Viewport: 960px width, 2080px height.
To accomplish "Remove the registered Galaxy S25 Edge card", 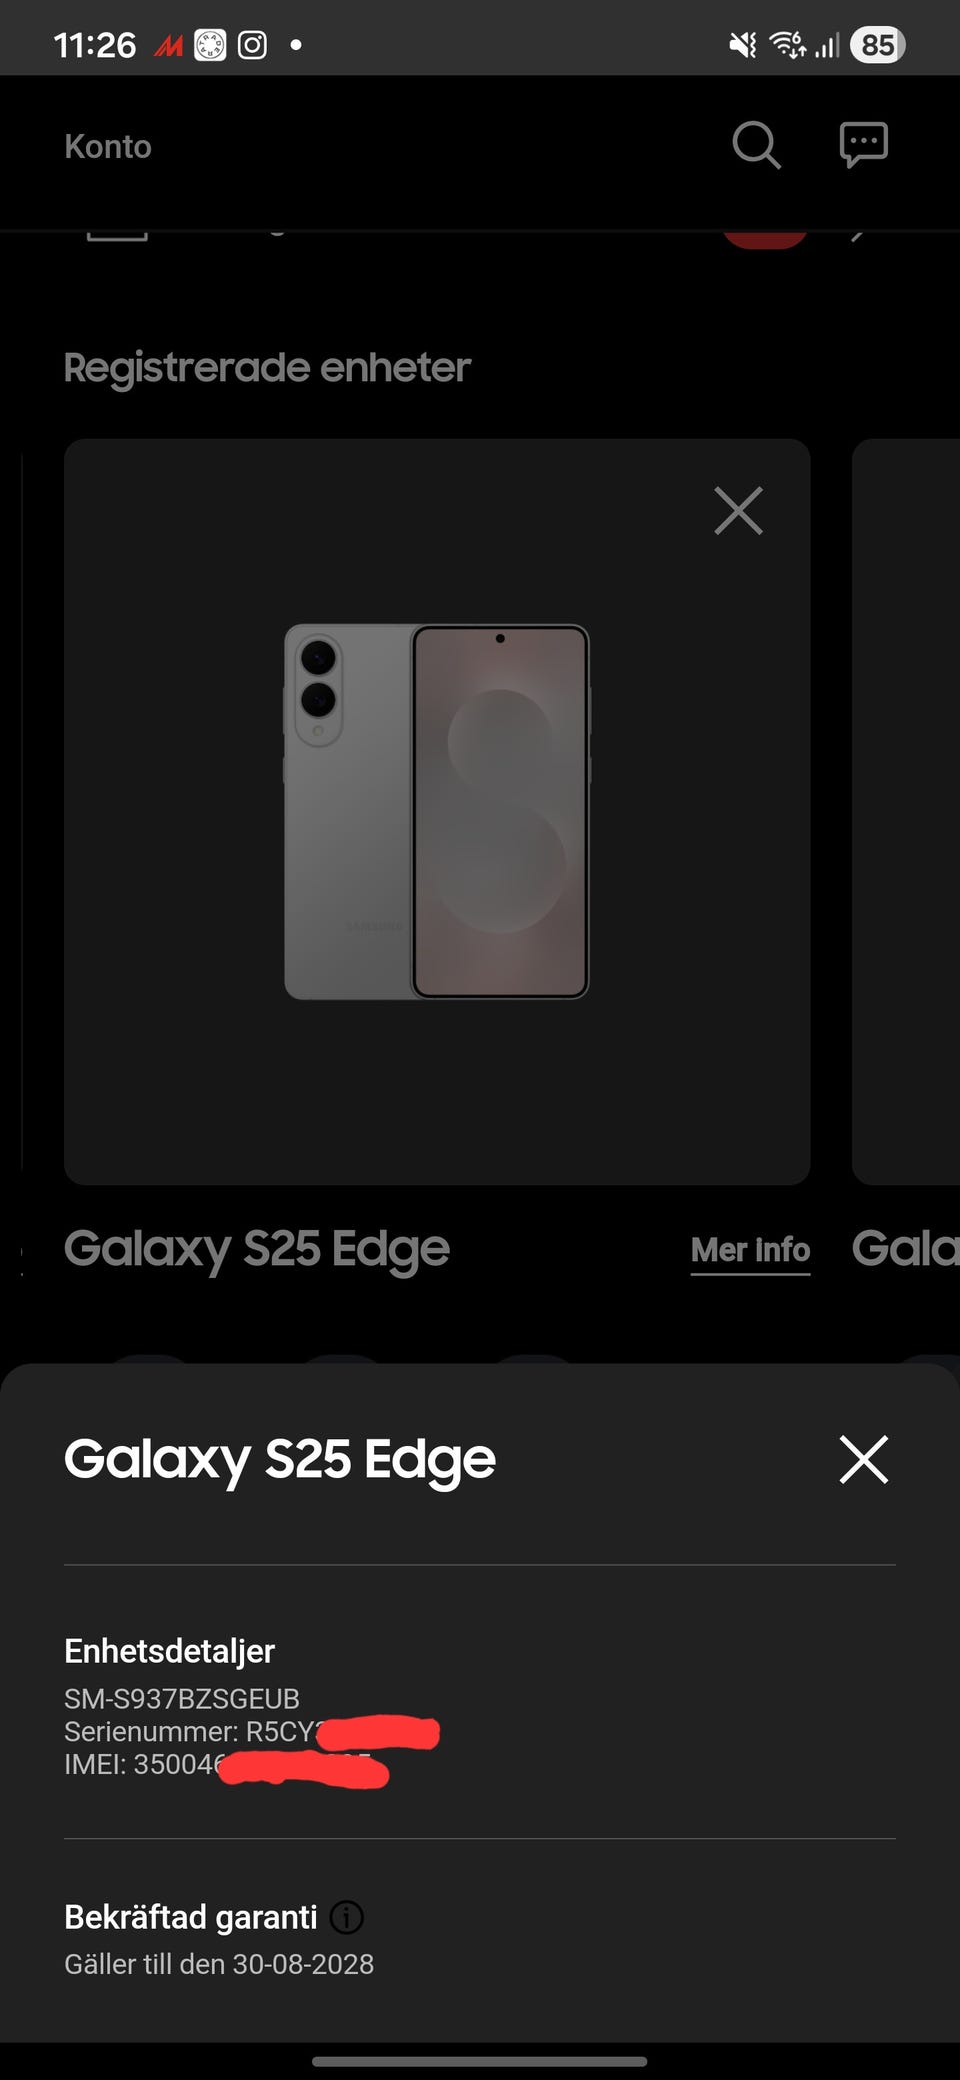I will 739,511.
